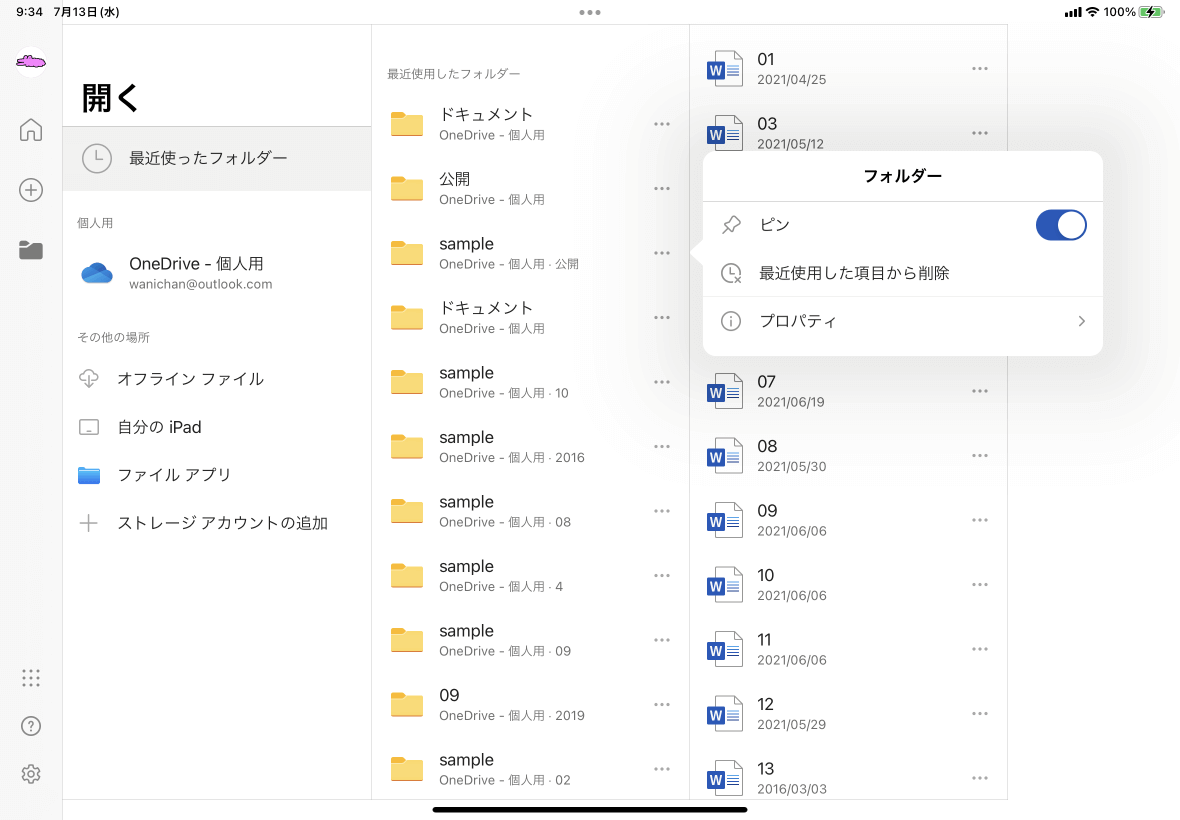Tap the account profile avatar
Image resolution: width=1180 pixels, height=820 pixels.
coord(31,63)
